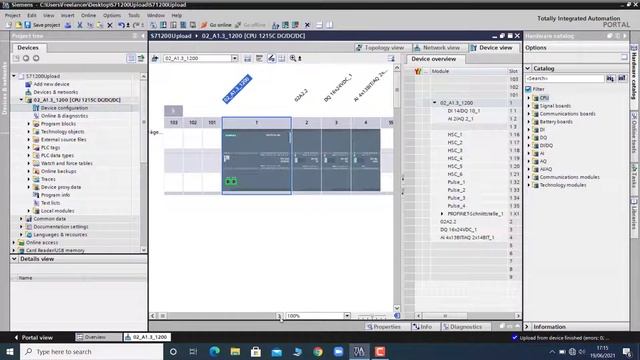Open the Options menu
Image resolution: width=640 pixels, height=360 pixels.
(x=112, y=15)
